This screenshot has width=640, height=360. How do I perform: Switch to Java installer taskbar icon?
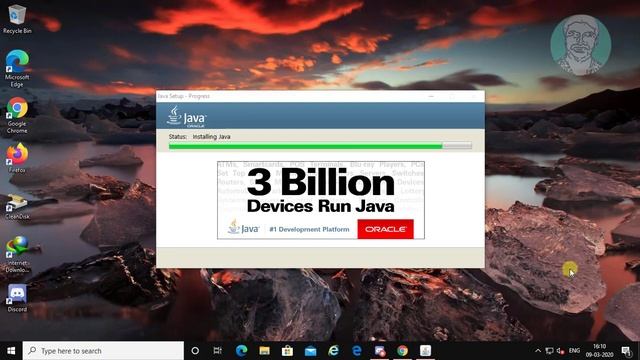[425, 351]
